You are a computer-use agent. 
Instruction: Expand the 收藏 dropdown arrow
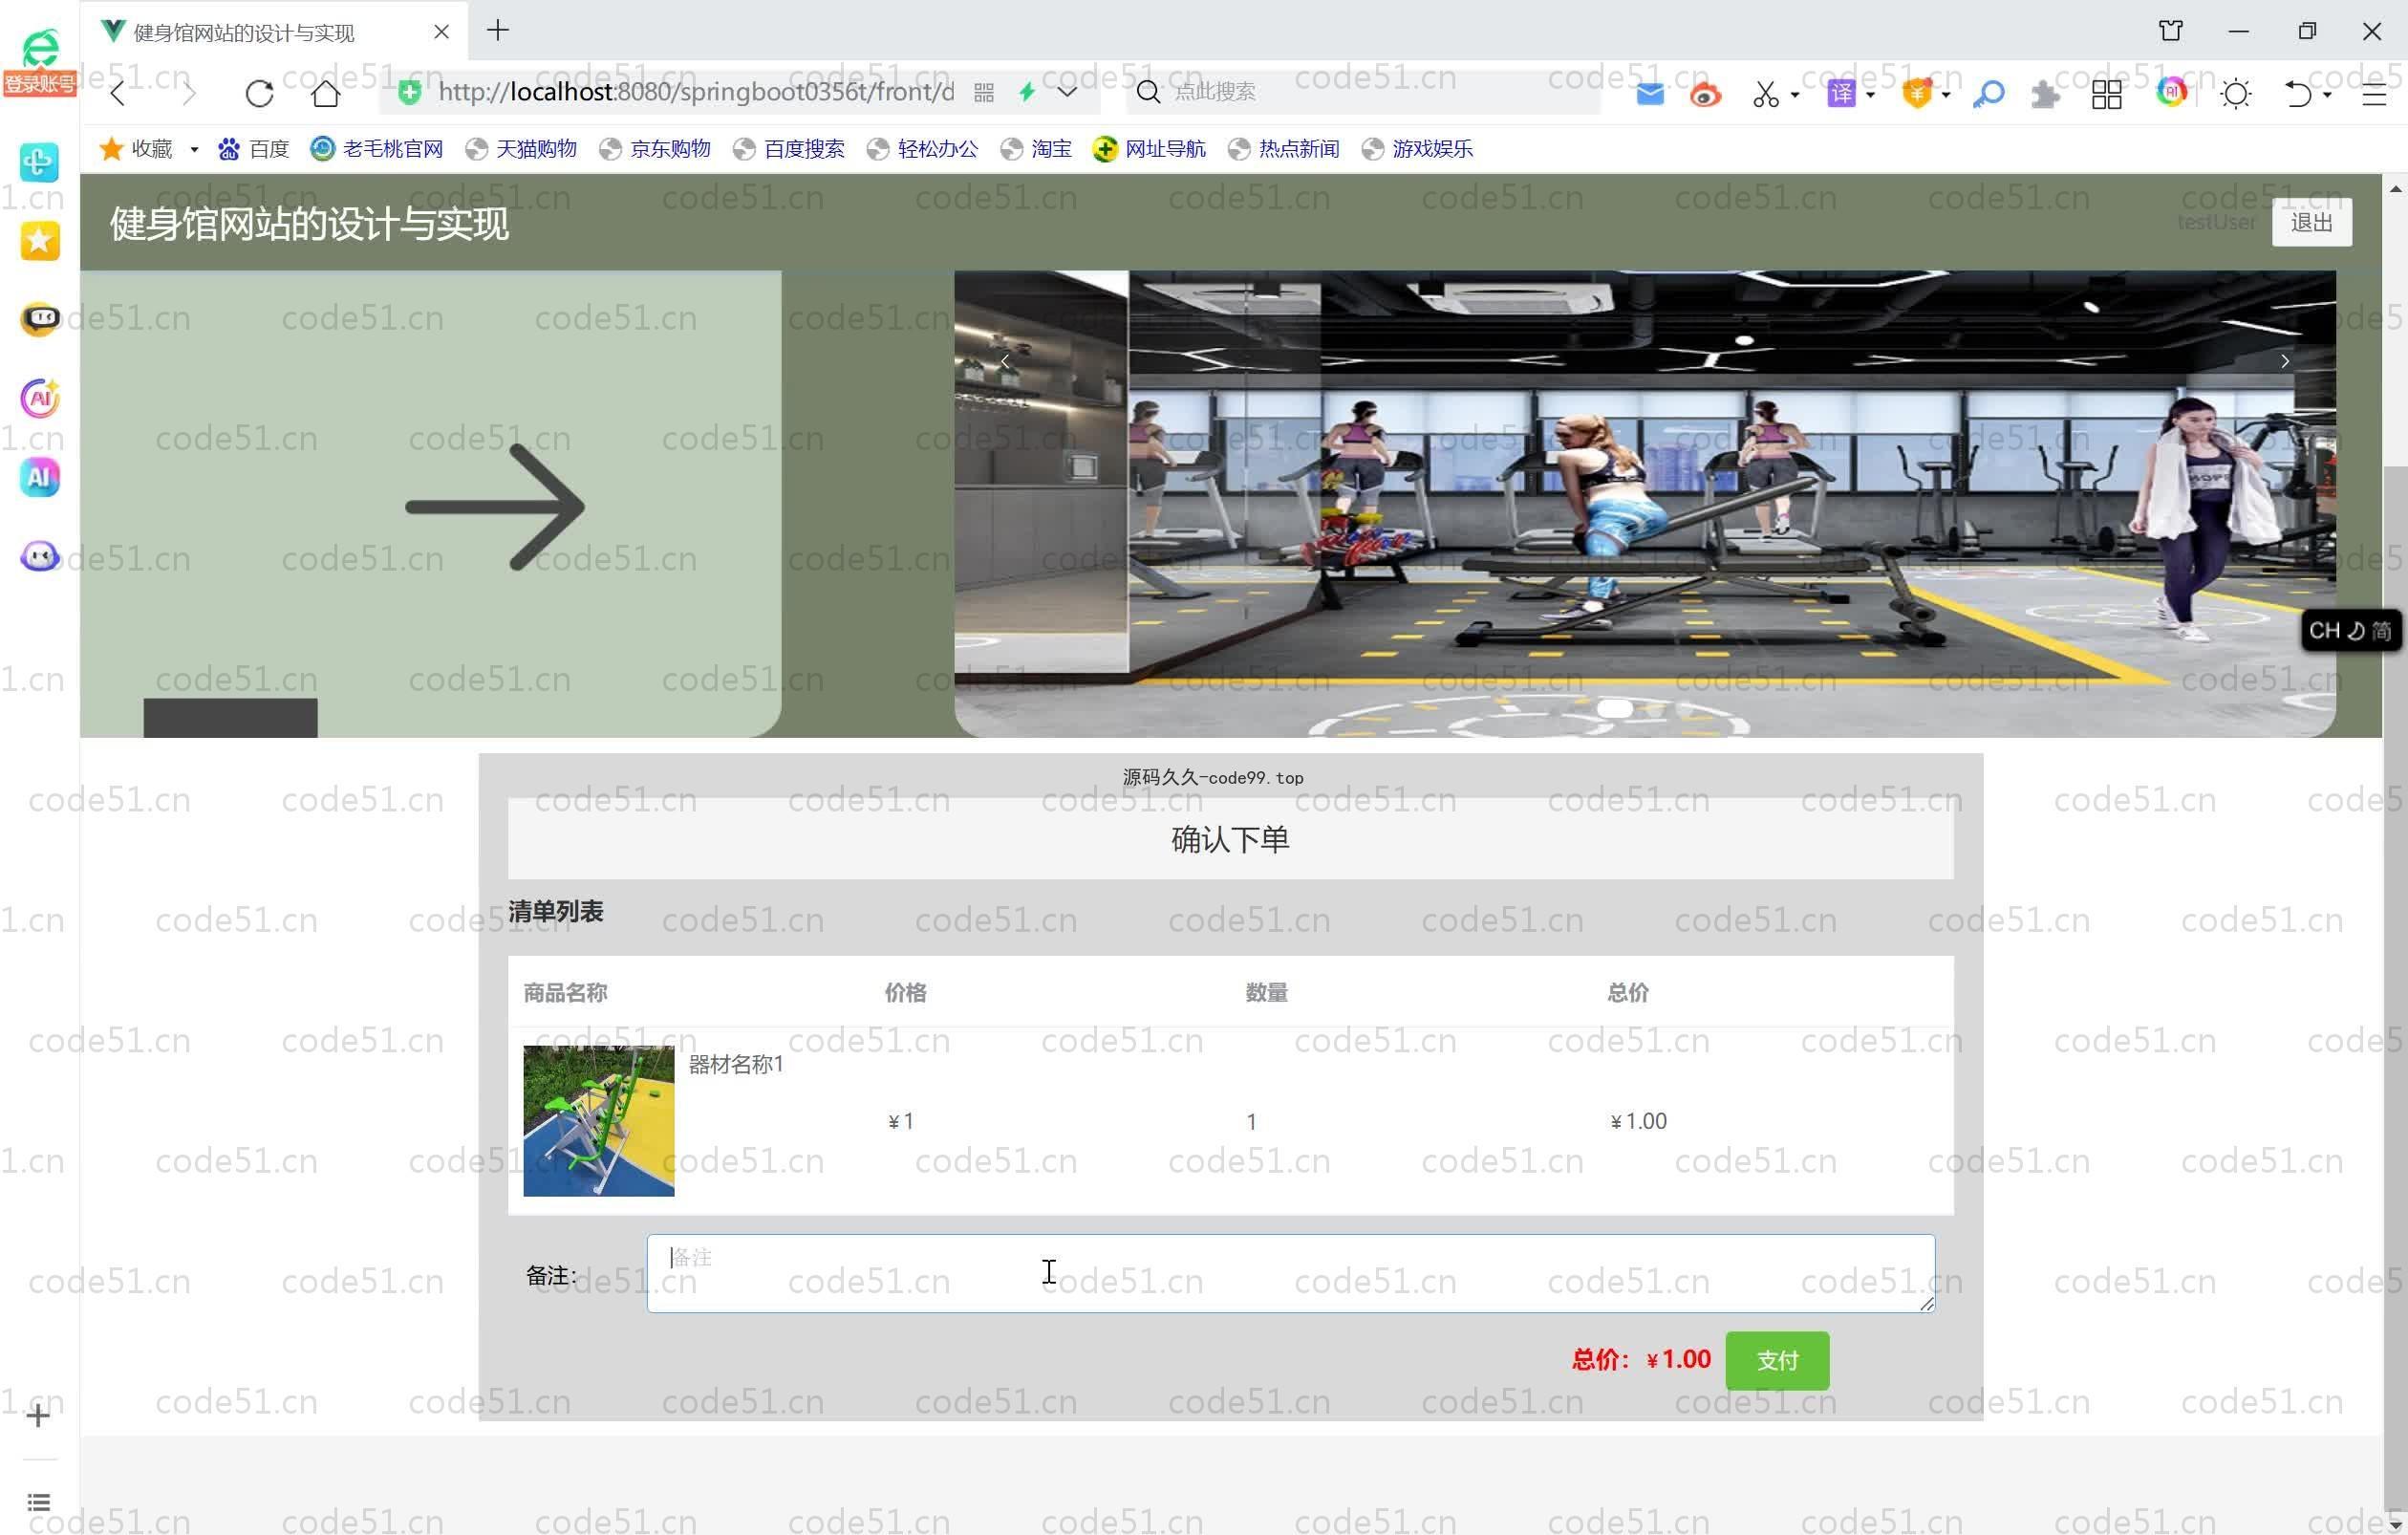point(194,150)
